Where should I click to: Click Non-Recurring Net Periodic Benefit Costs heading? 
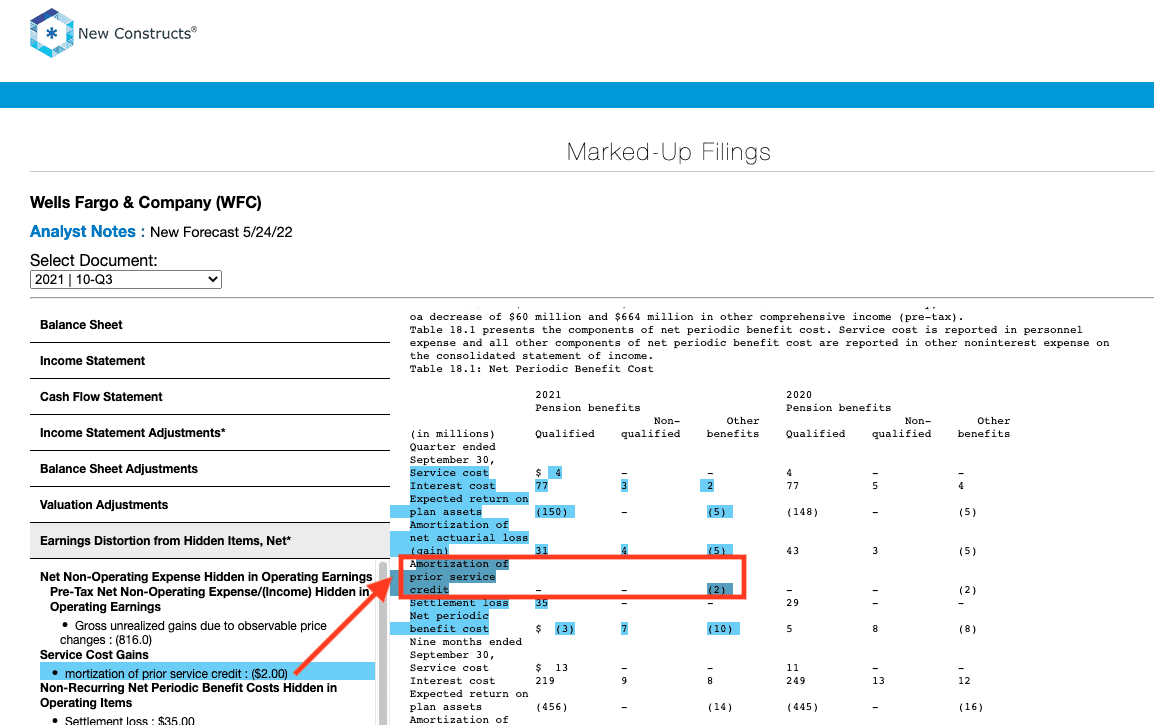(x=188, y=696)
